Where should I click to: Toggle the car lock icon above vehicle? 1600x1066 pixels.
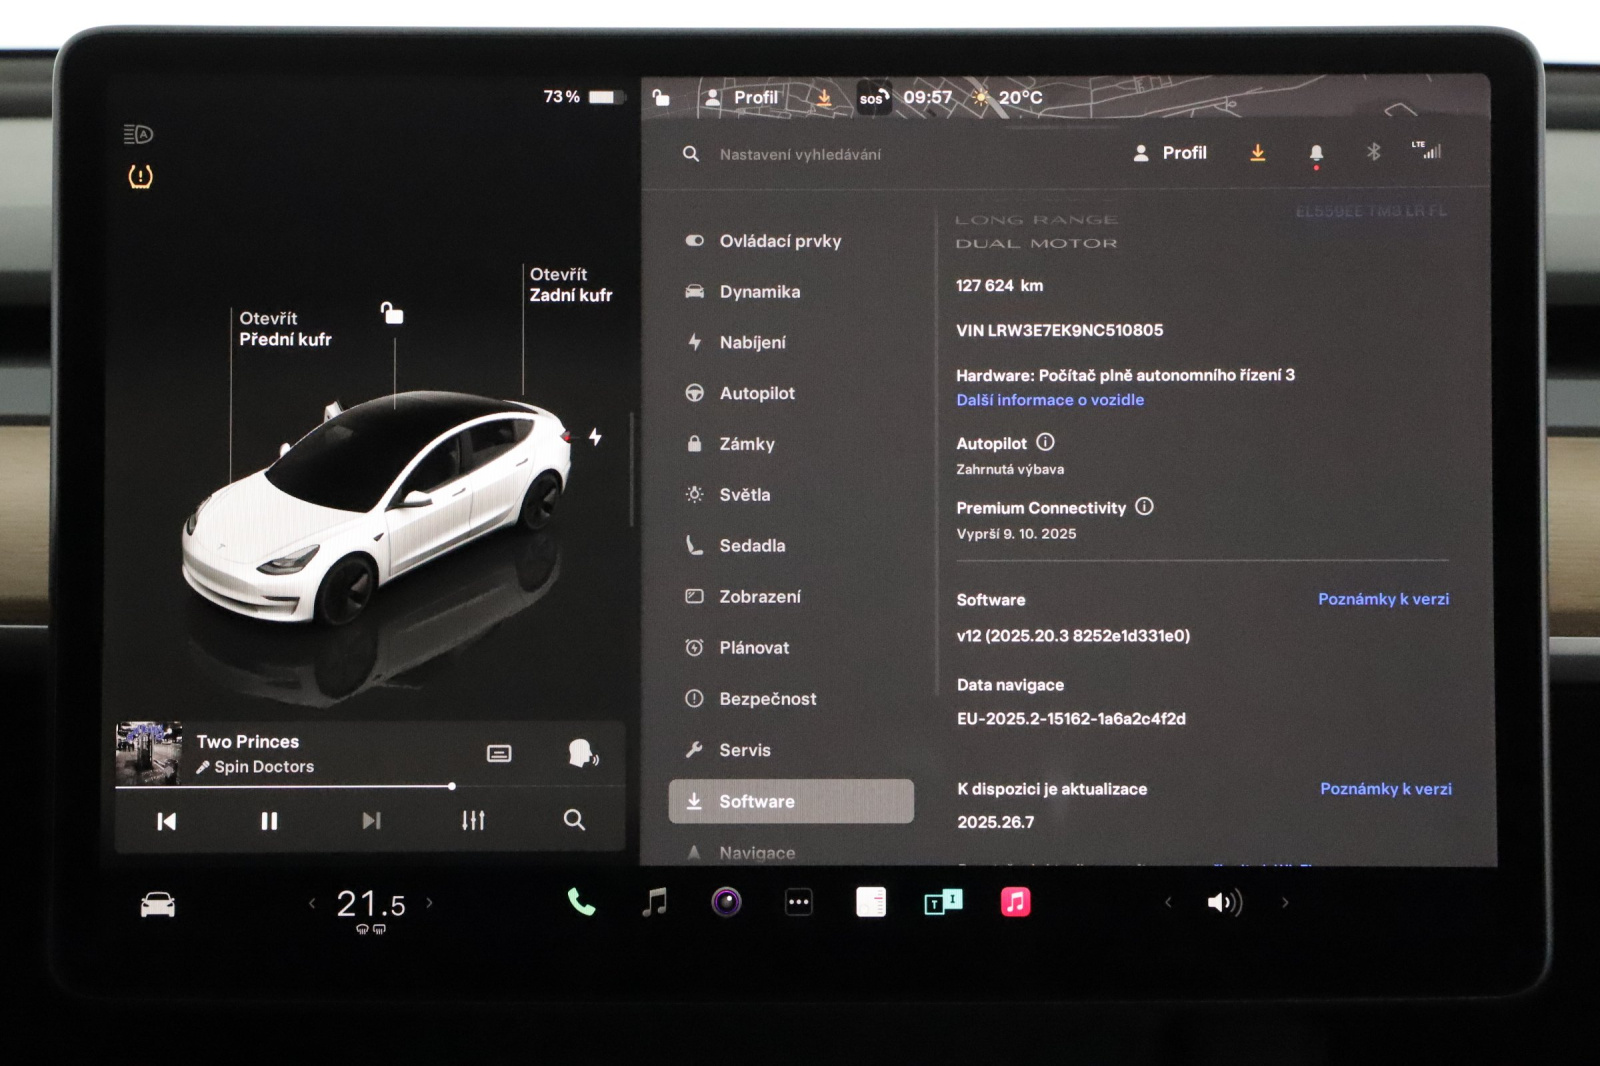click(x=392, y=314)
